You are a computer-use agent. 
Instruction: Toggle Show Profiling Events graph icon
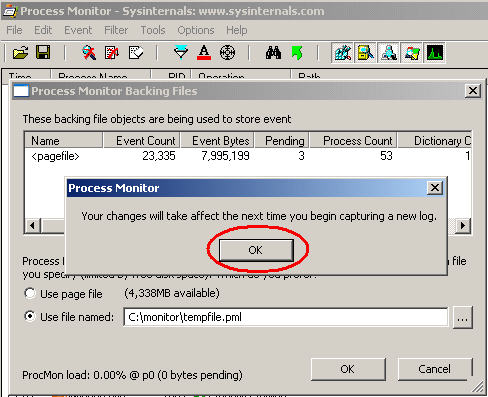[x=434, y=53]
